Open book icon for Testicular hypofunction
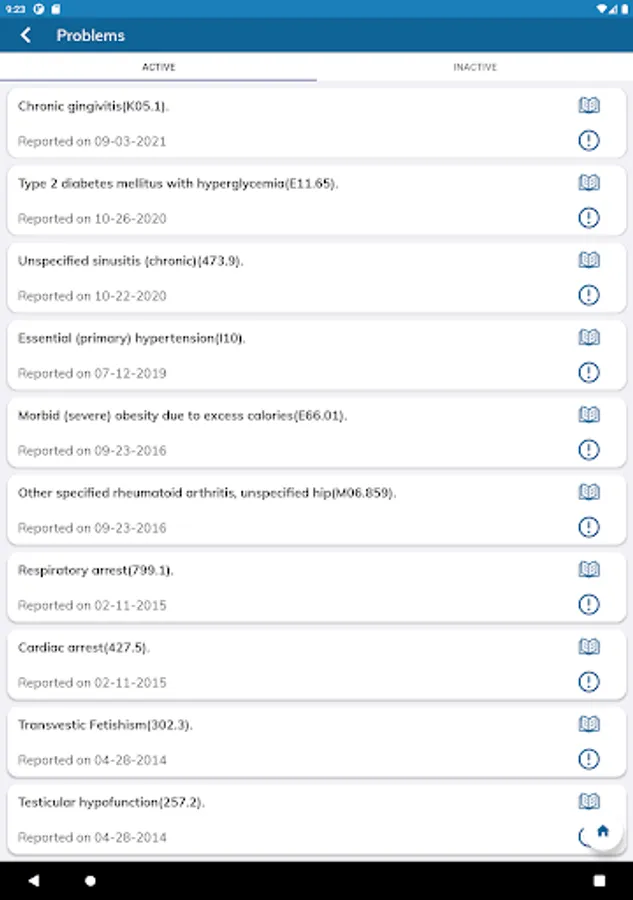 click(x=589, y=802)
